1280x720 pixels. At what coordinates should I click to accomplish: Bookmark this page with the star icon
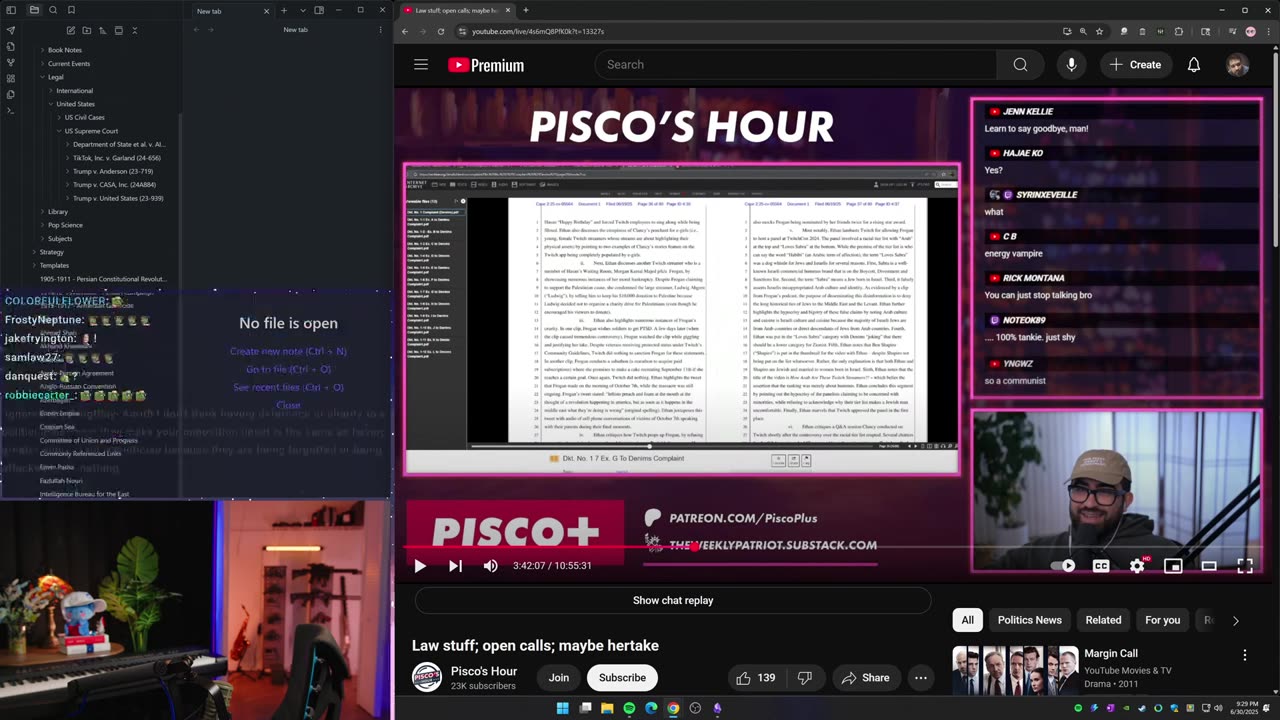point(1099,31)
